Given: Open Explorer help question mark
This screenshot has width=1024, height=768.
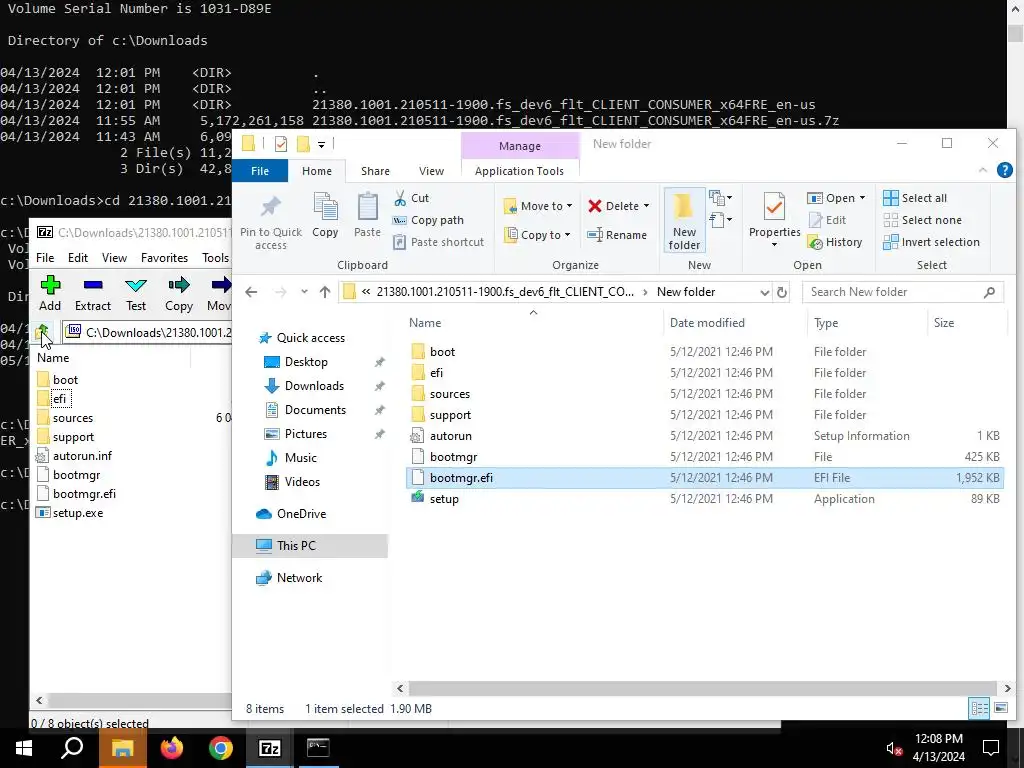Looking at the screenshot, I should point(1004,170).
